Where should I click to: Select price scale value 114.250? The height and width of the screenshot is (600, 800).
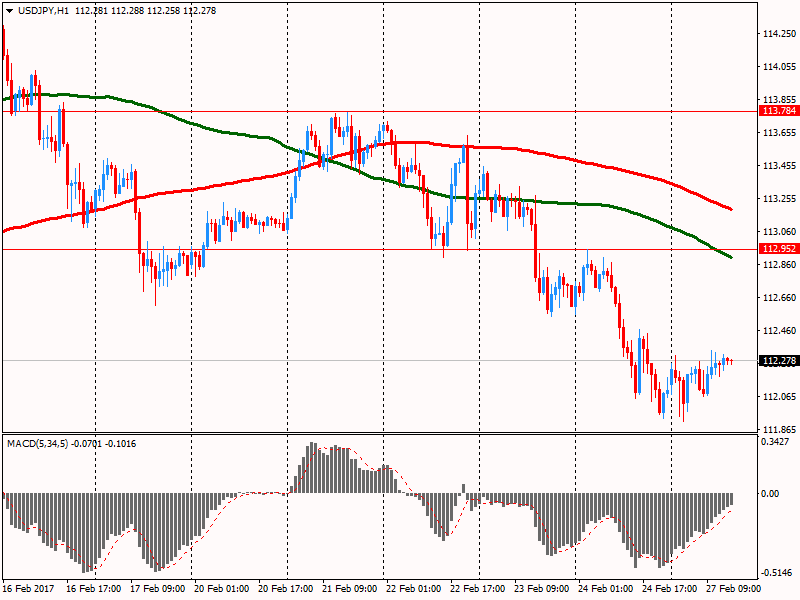click(x=779, y=34)
